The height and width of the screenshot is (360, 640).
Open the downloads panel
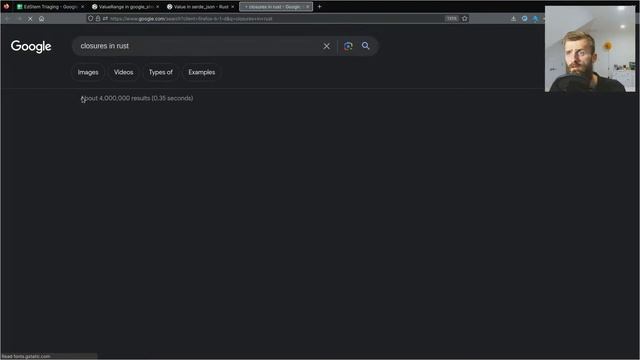[513, 19]
